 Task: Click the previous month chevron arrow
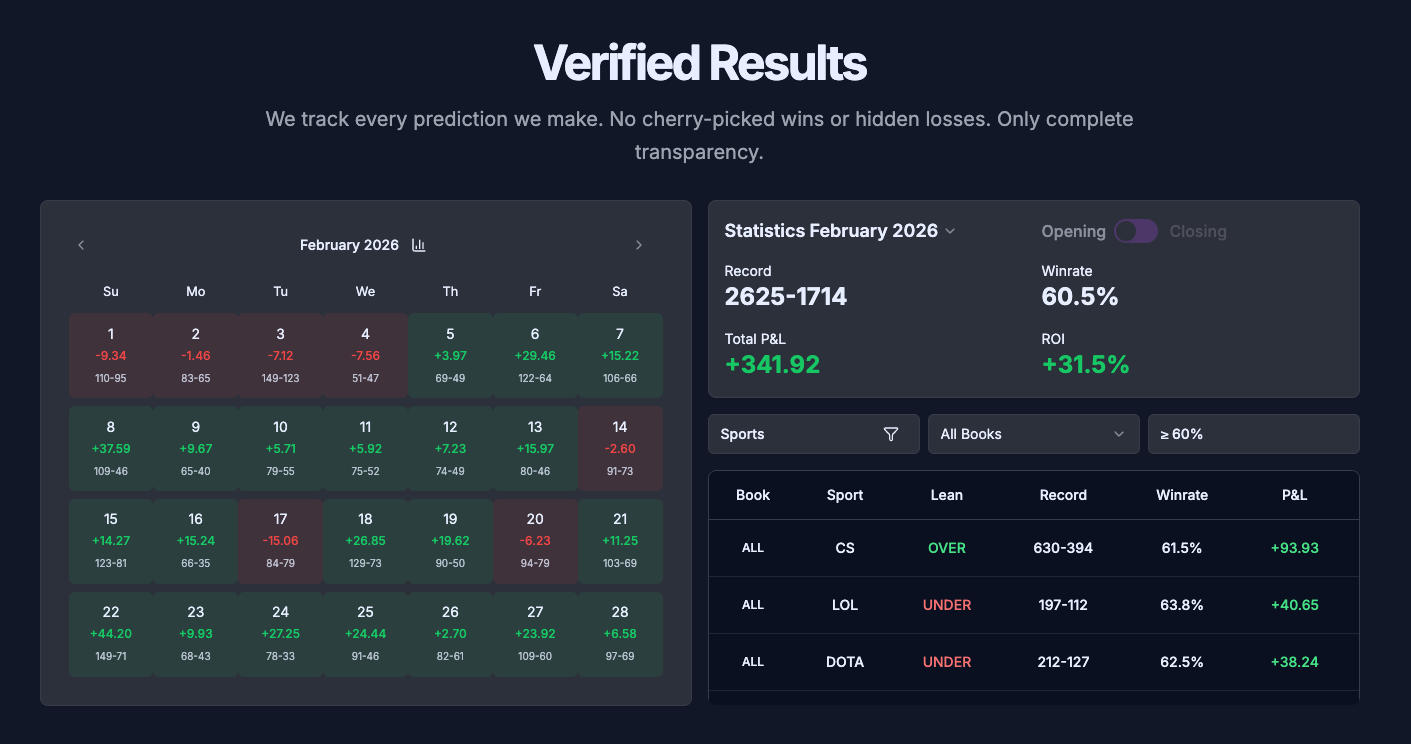coord(80,244)
